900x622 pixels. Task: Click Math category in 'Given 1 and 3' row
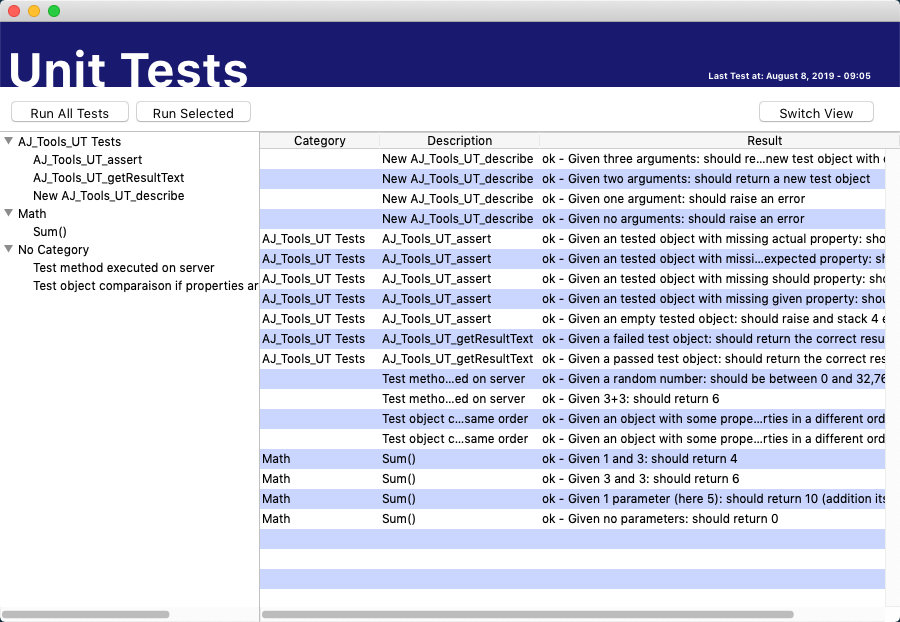coord(276,459)
